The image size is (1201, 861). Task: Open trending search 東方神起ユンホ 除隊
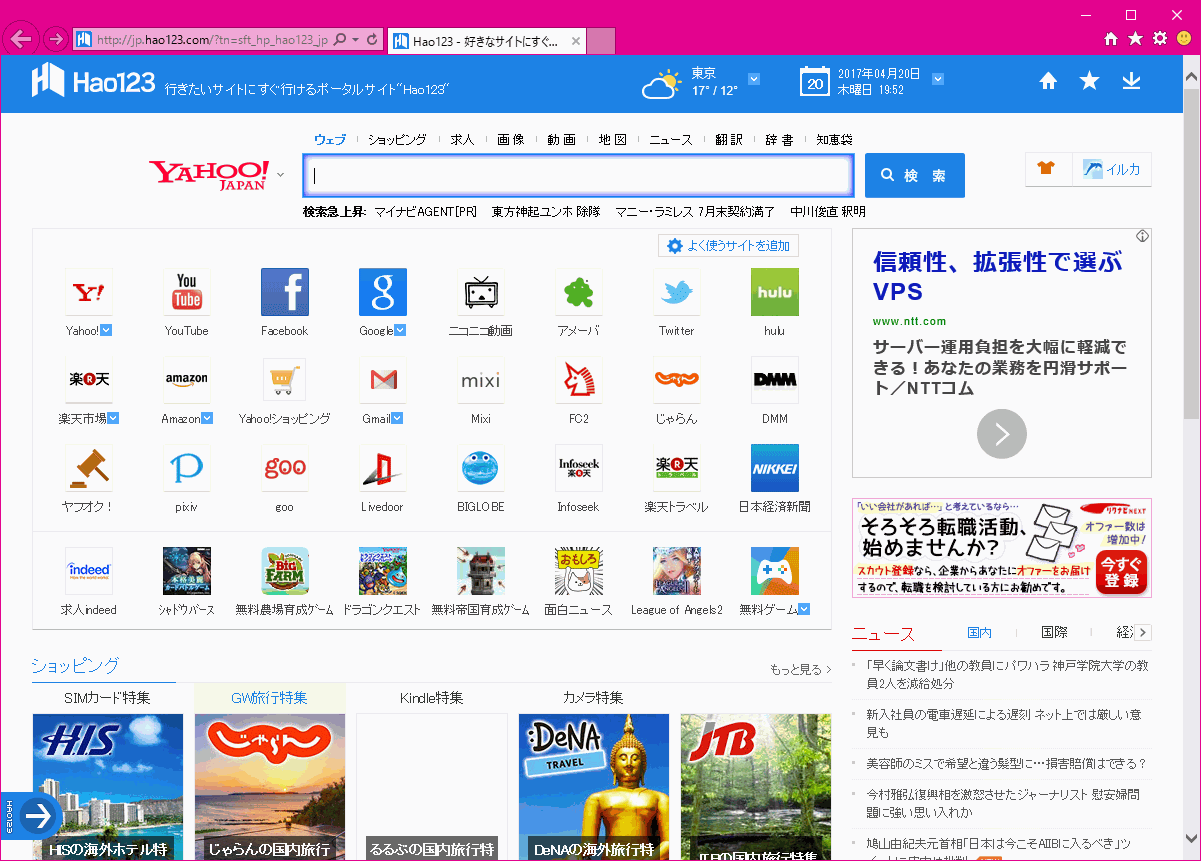(x=546, y=212)
